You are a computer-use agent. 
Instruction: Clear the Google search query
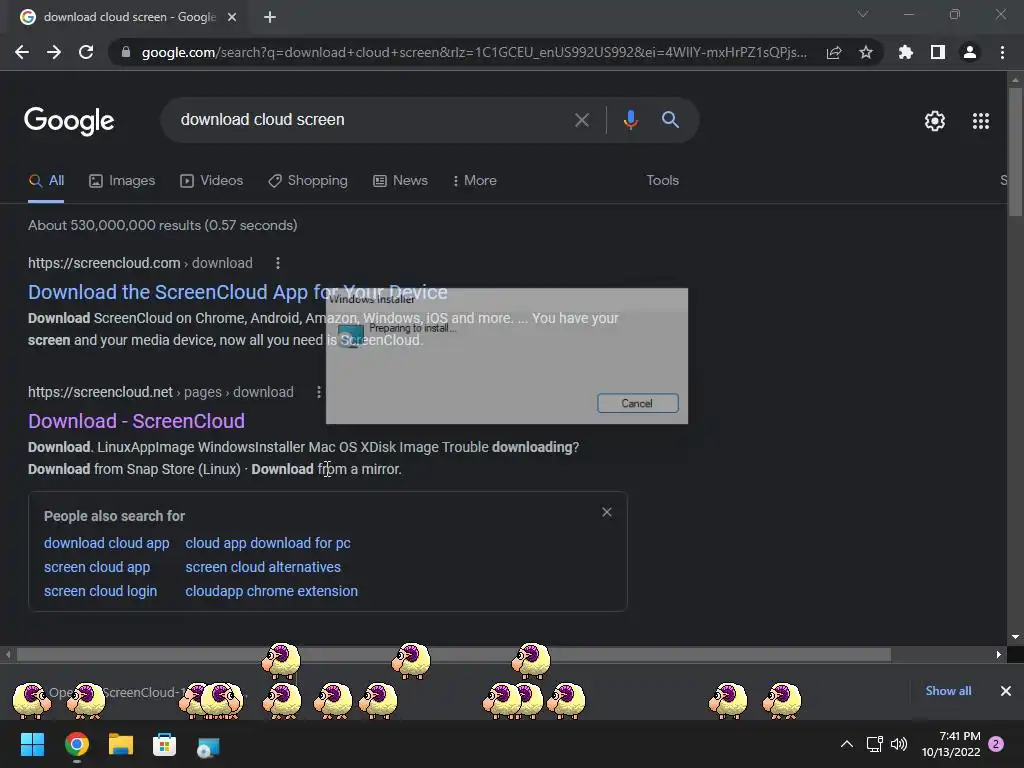(x=582, y=120)
